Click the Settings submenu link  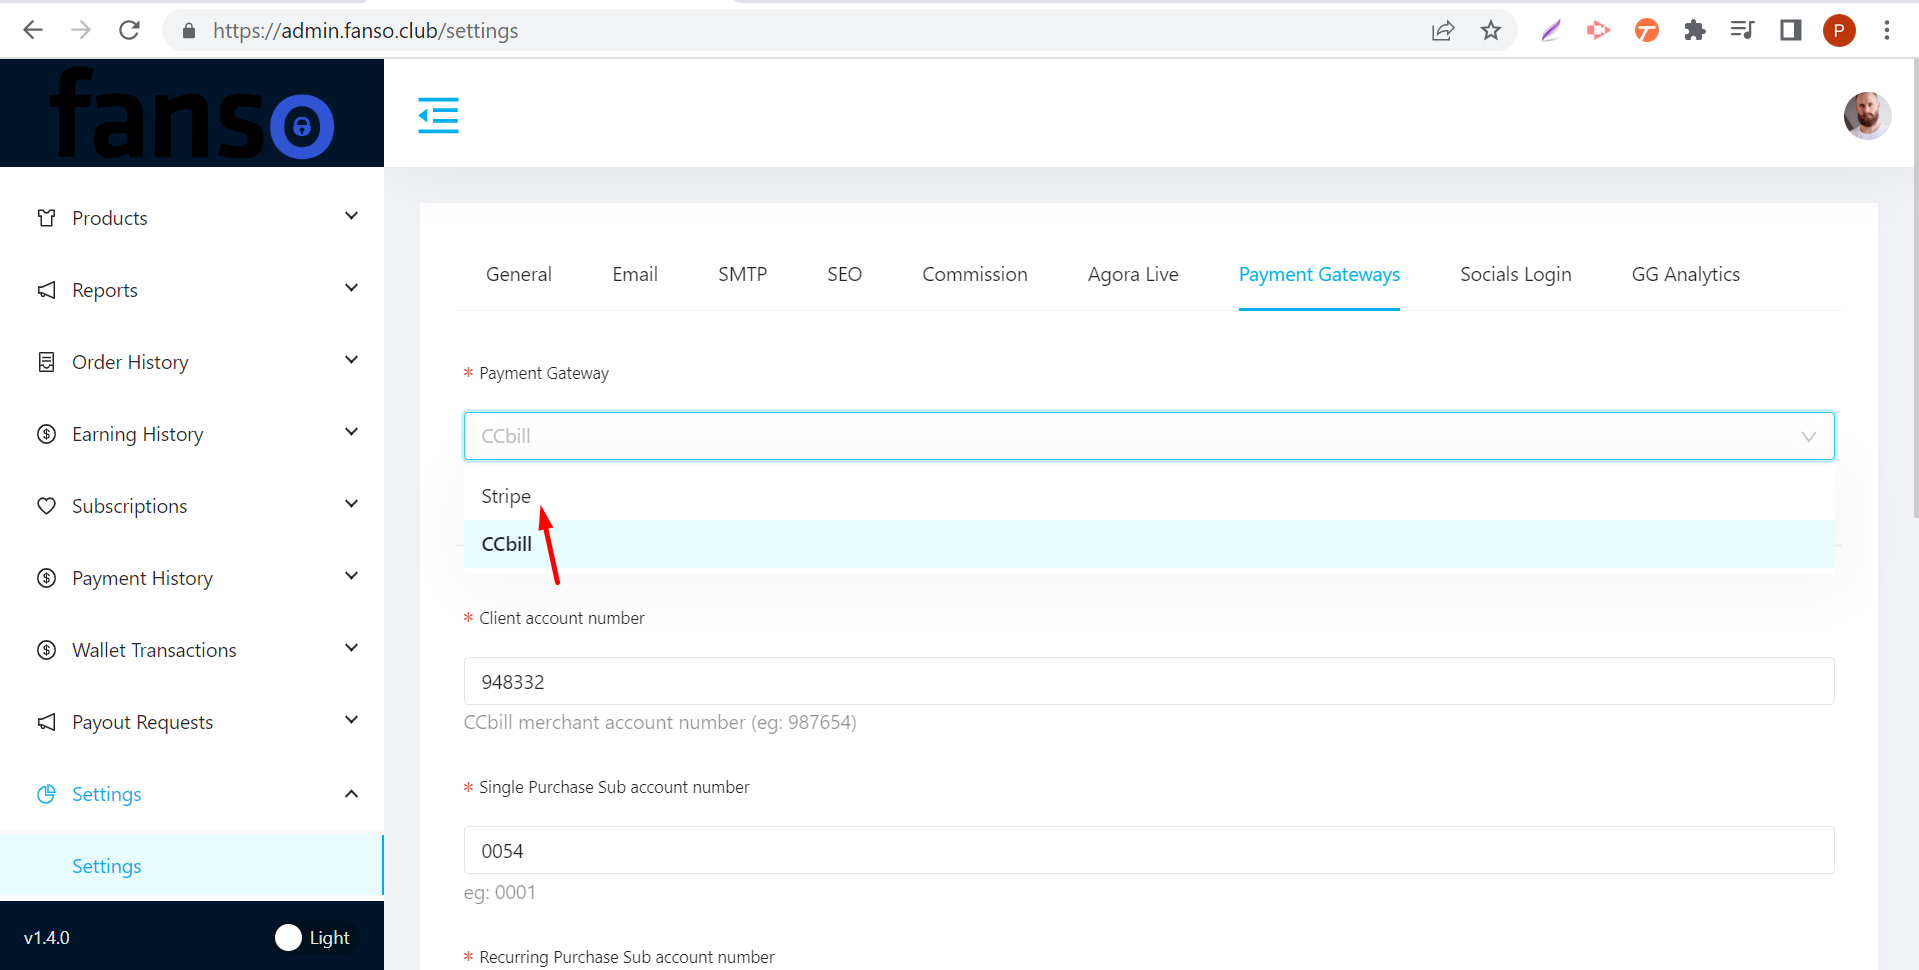point(107,866)
